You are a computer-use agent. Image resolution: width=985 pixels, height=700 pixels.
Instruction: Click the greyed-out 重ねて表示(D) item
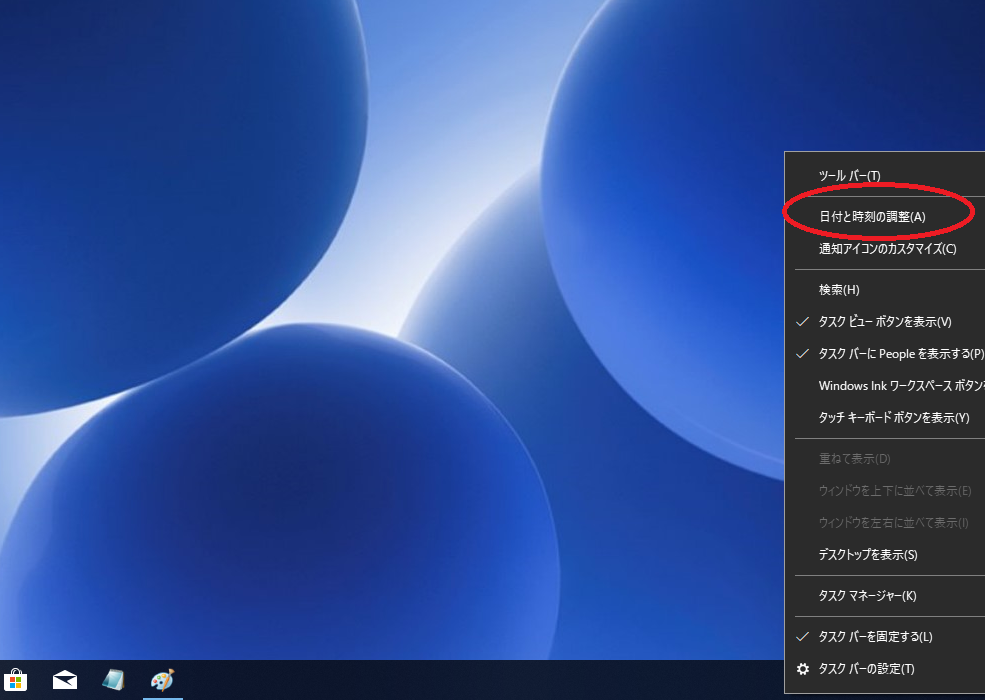tap(854, 459)
